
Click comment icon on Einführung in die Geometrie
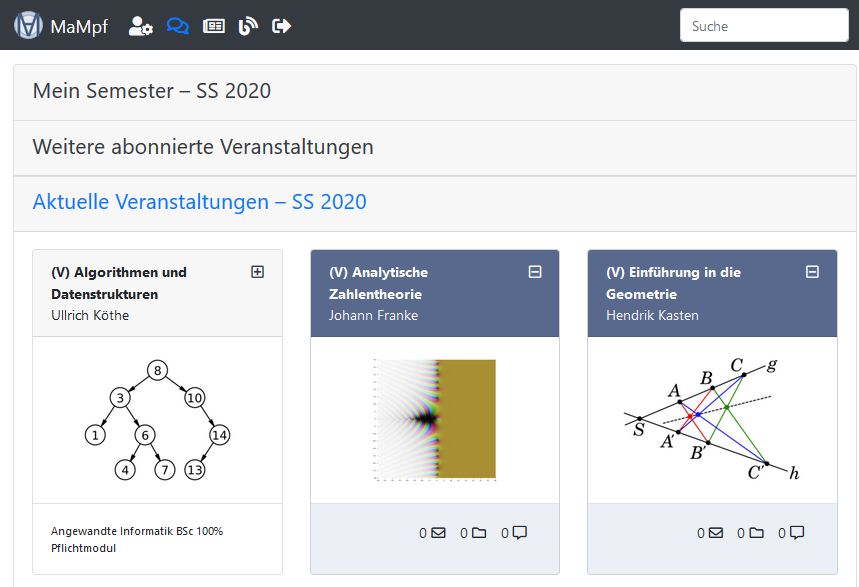797,533
